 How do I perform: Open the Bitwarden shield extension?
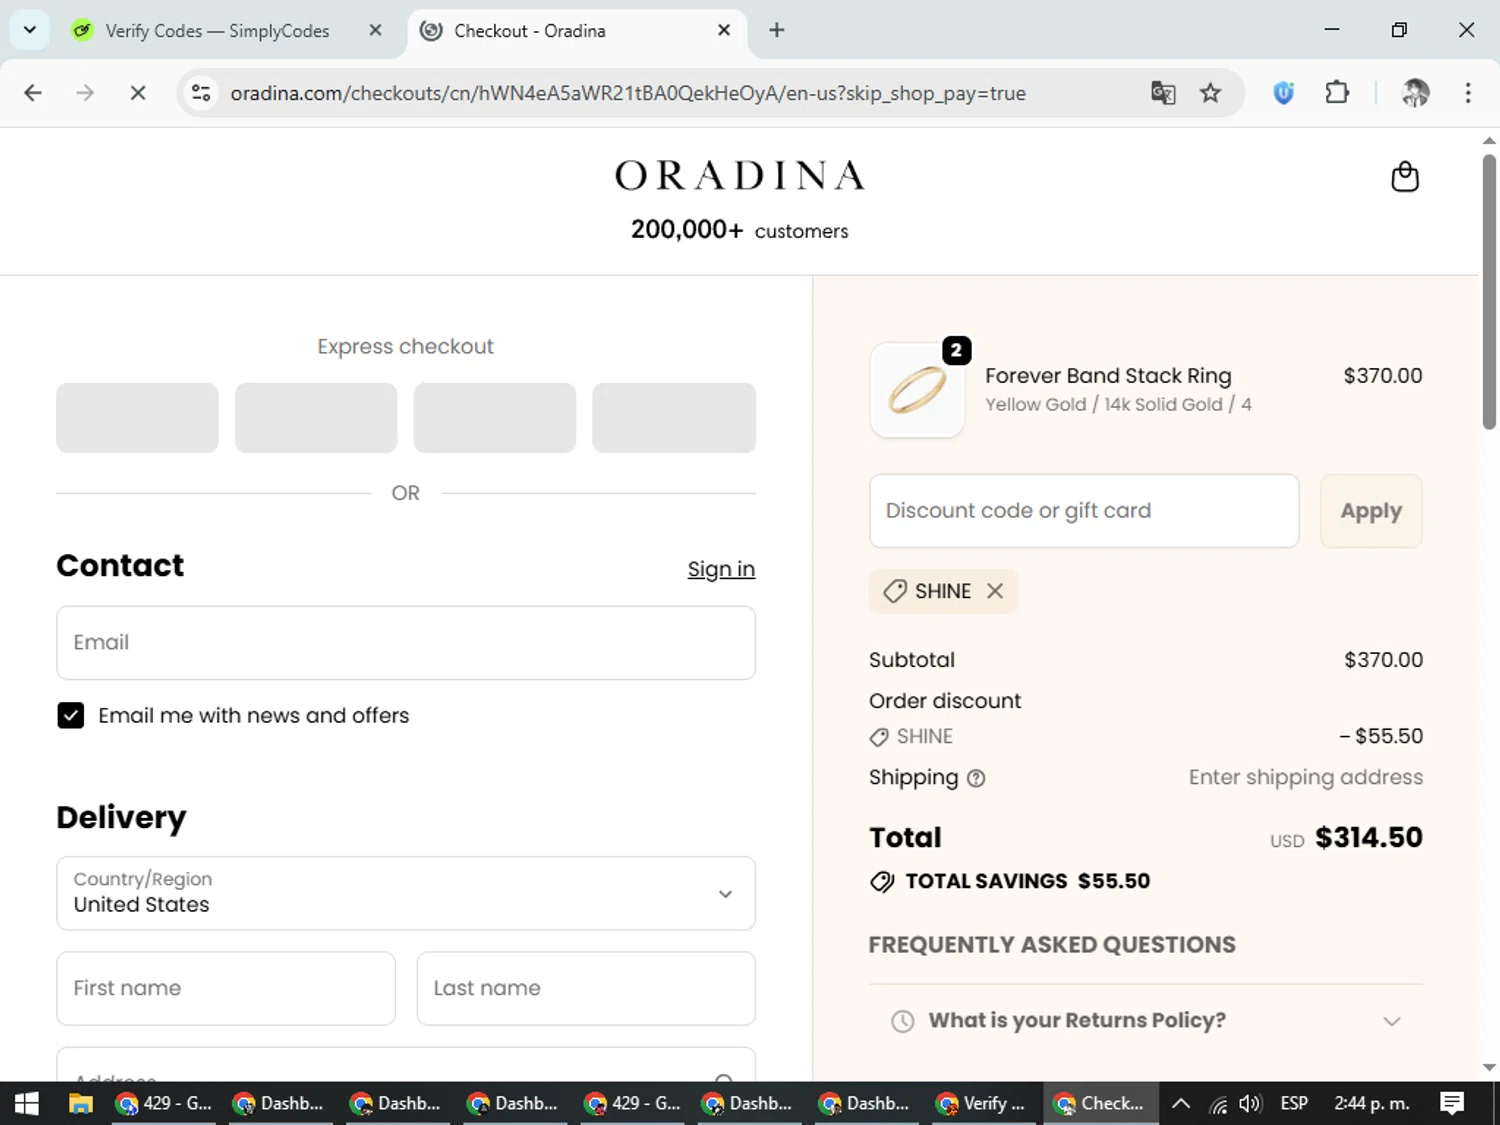point(1284,93)
